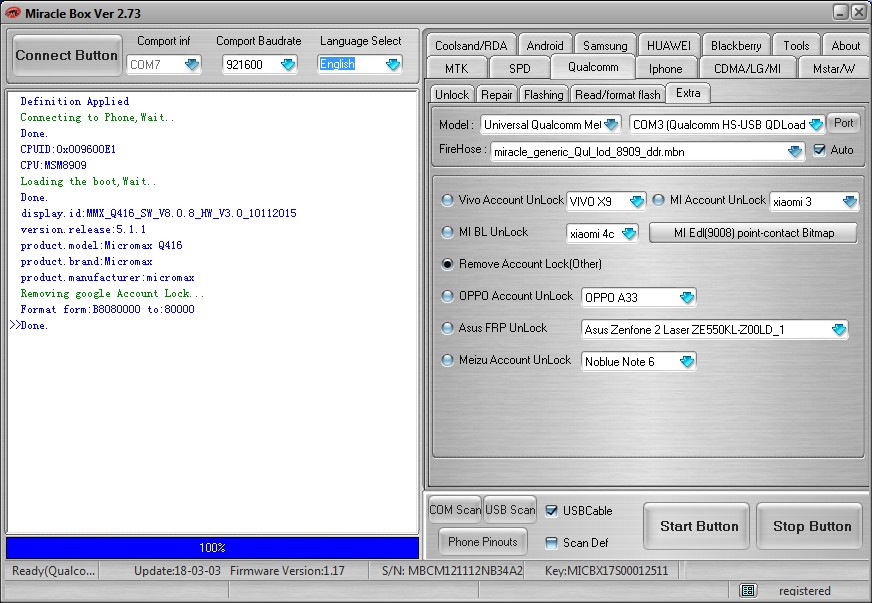
Task: Click the USB Scan button
Action: point(510,510)
